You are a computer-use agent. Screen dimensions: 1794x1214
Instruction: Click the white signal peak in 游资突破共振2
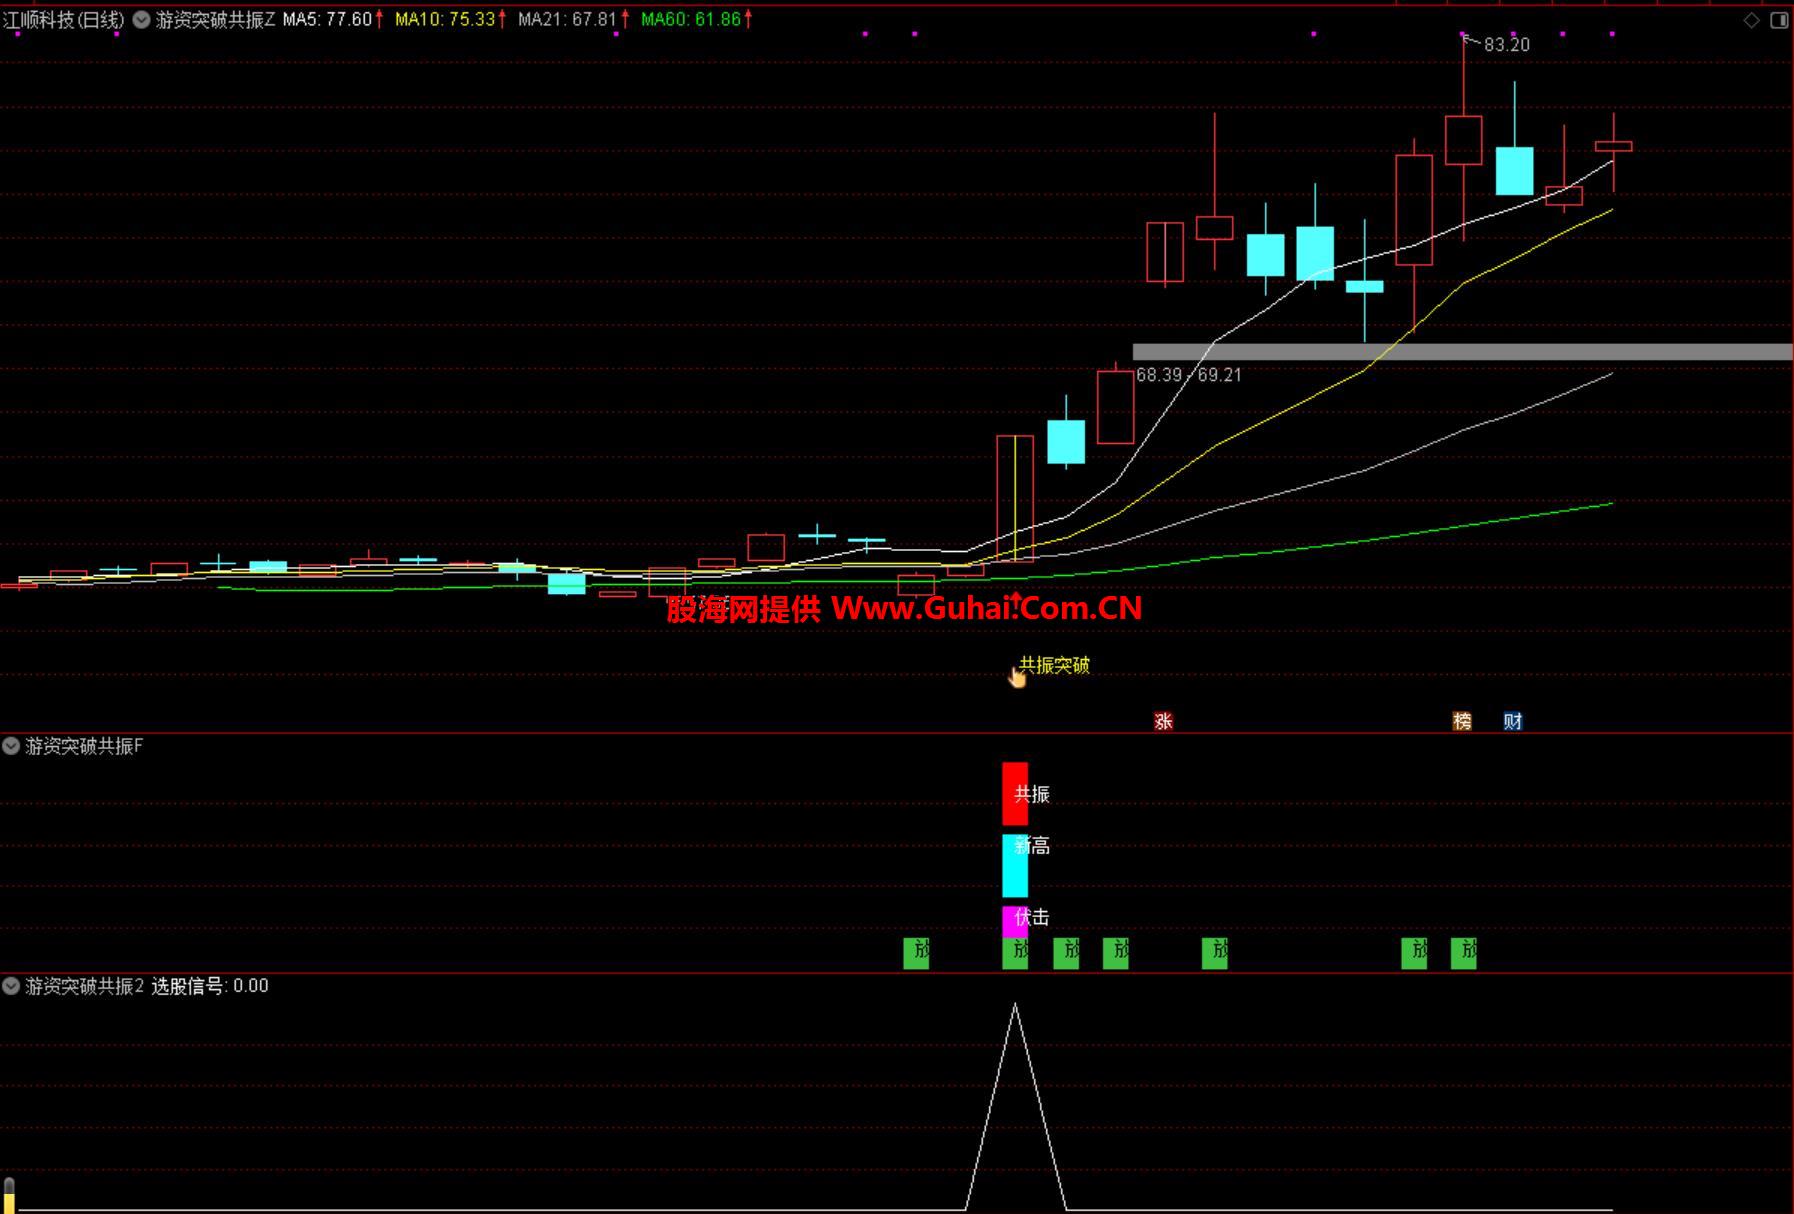[1015, 1006]
